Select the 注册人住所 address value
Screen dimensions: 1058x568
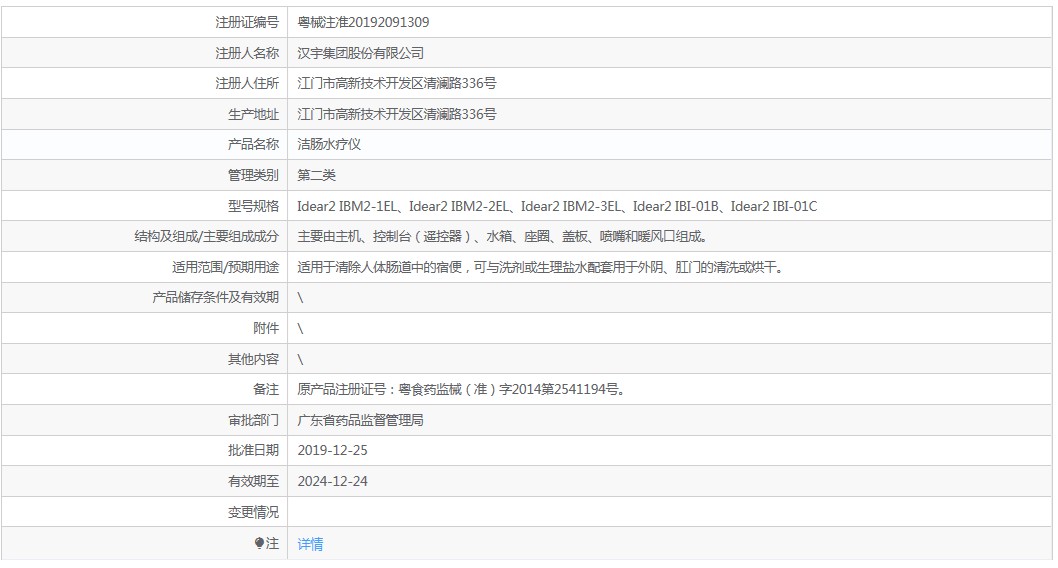(397, 83)
